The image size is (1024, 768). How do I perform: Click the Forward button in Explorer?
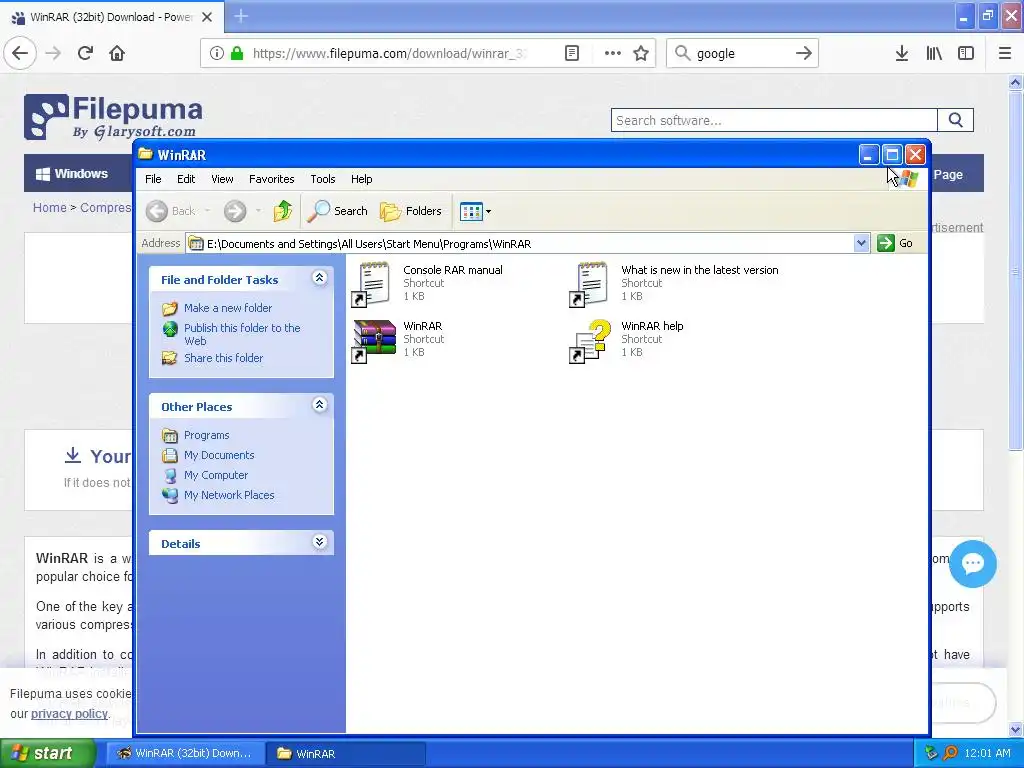pyautogui.click(x=235, y=211)
